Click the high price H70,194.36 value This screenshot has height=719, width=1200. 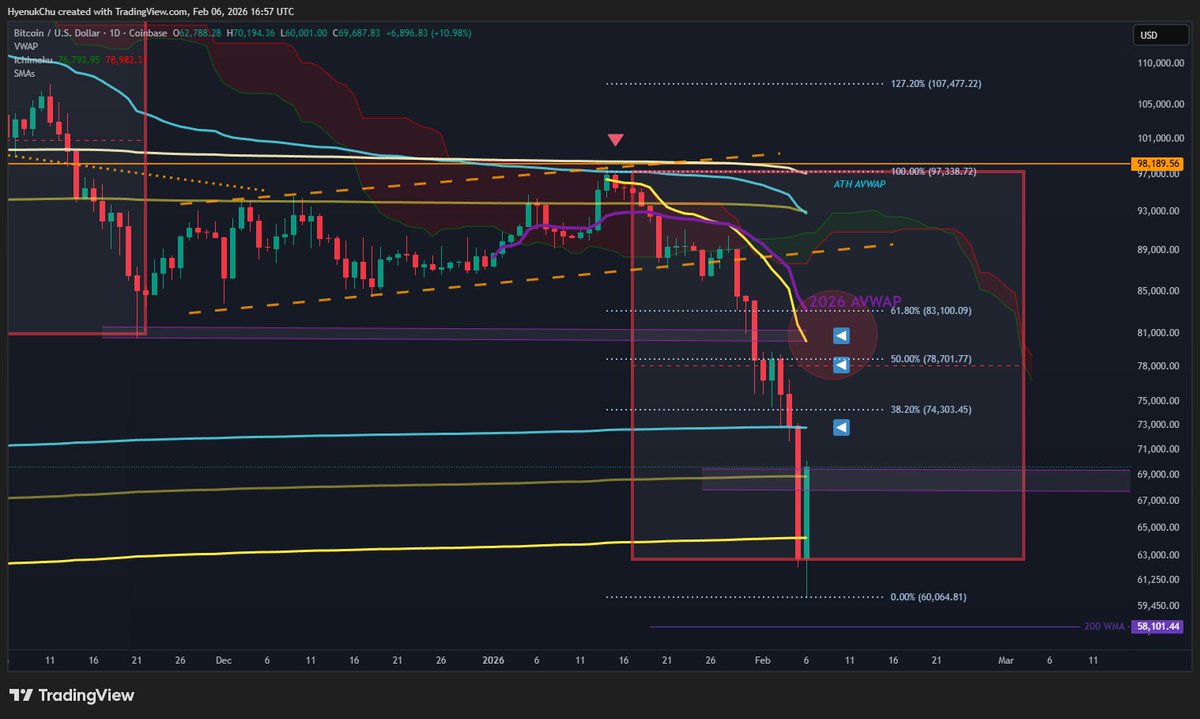click(x=251, y=33)
